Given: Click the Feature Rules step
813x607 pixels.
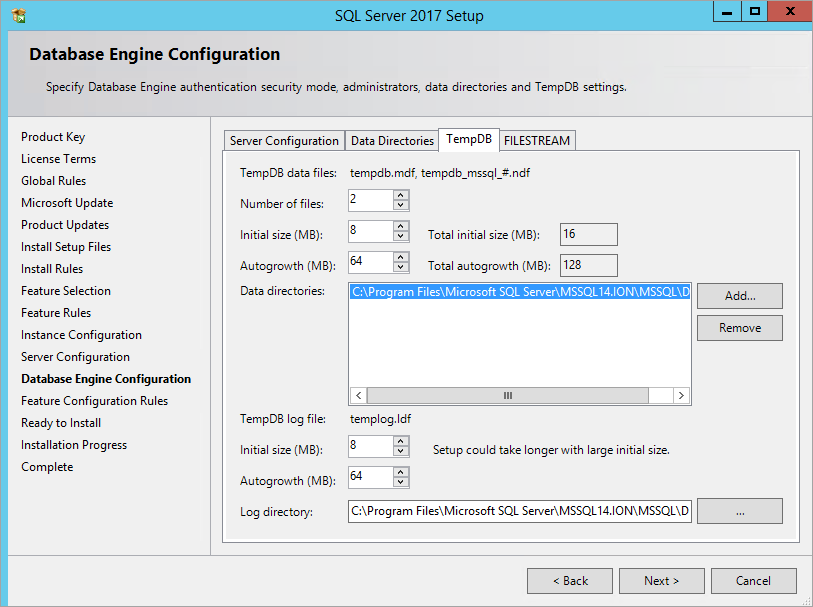Looking at the screenshot, I should [x=56, y=313].
